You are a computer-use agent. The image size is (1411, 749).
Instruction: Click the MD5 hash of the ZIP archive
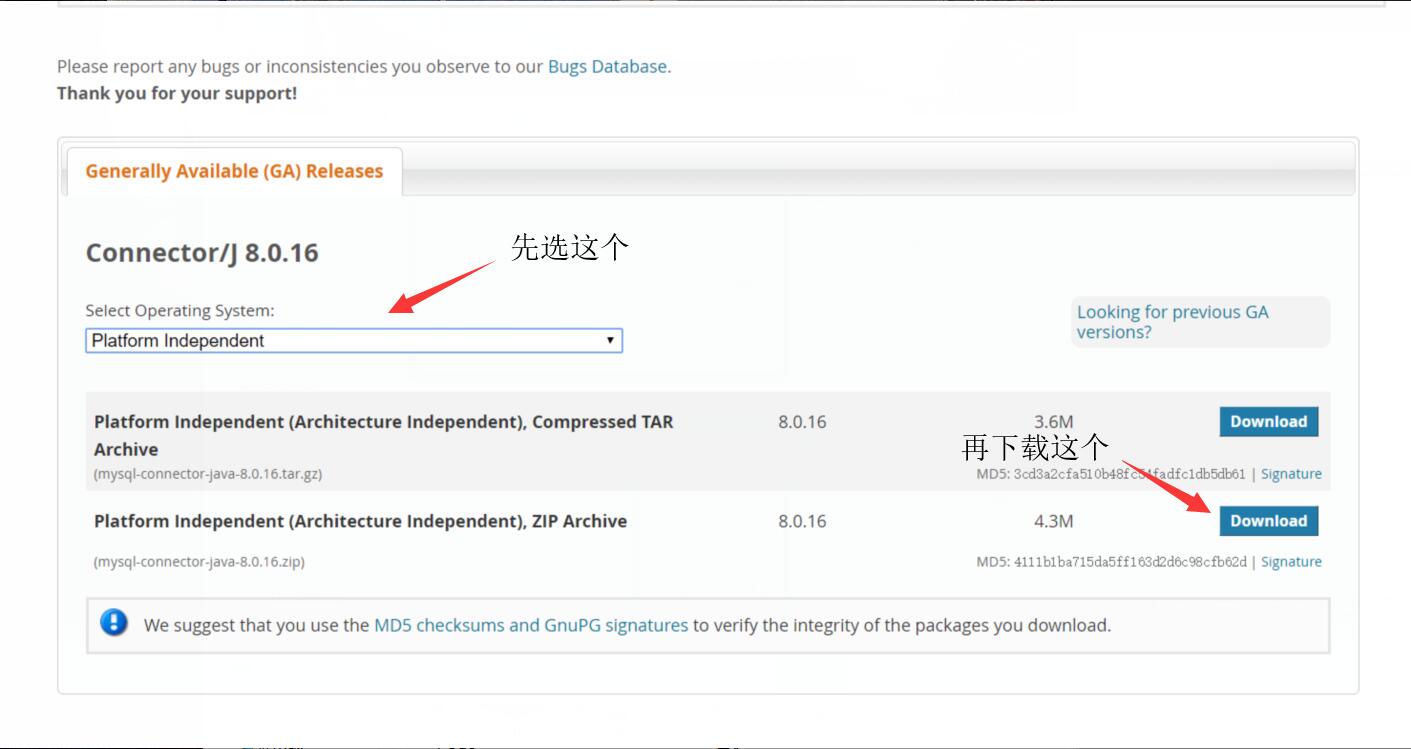point(1110,561)
